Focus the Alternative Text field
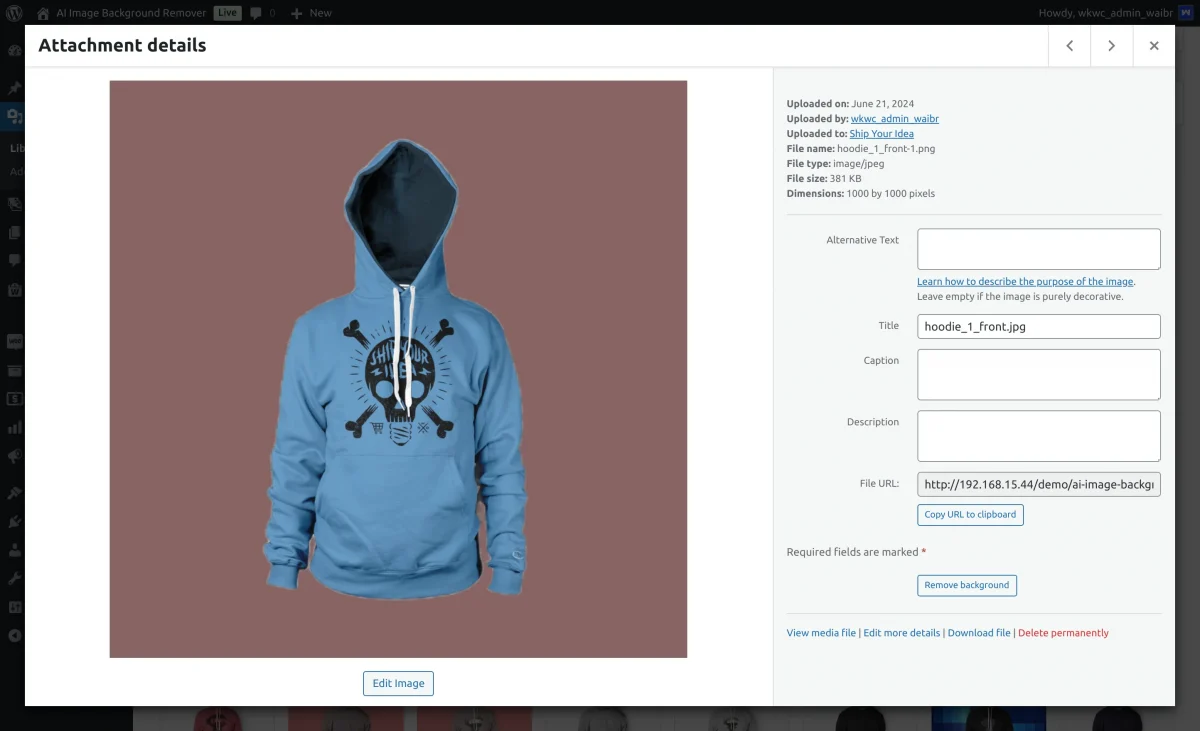 point(1039,249)
